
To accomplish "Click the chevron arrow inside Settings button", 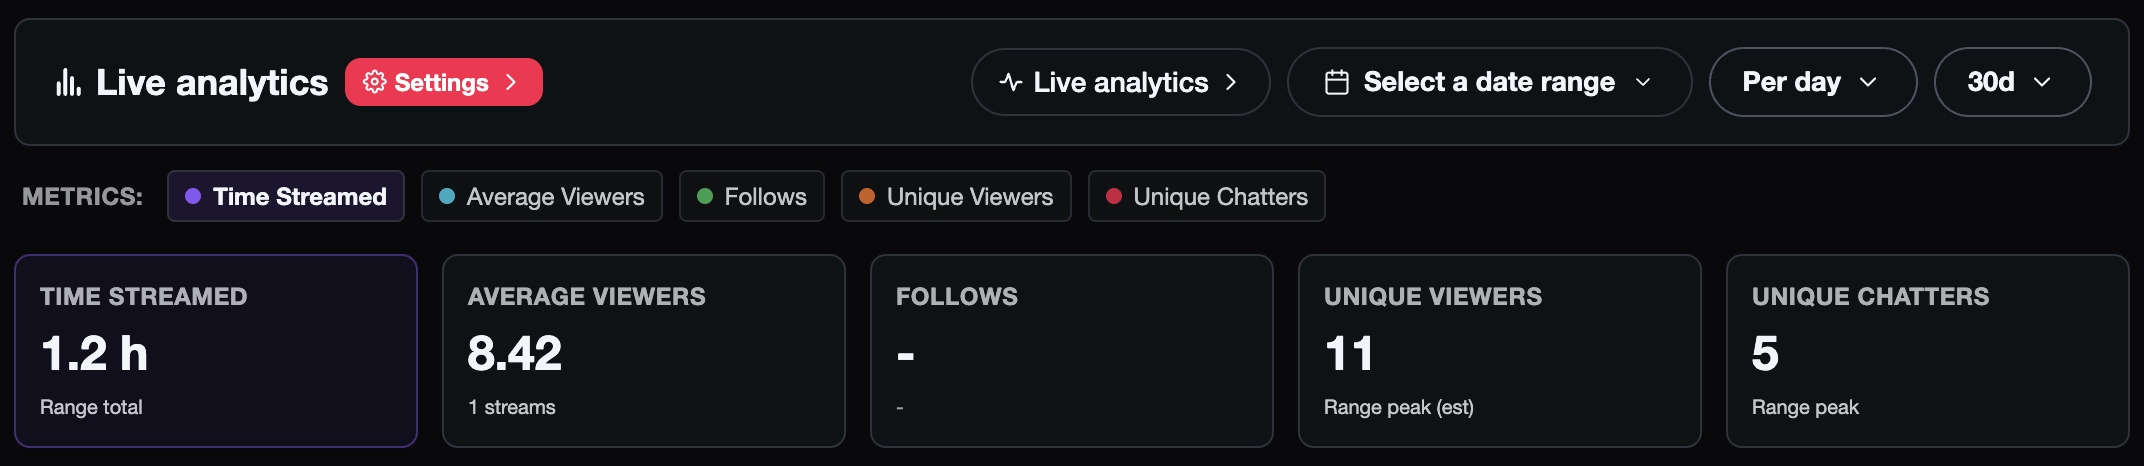I will [511, 82].
